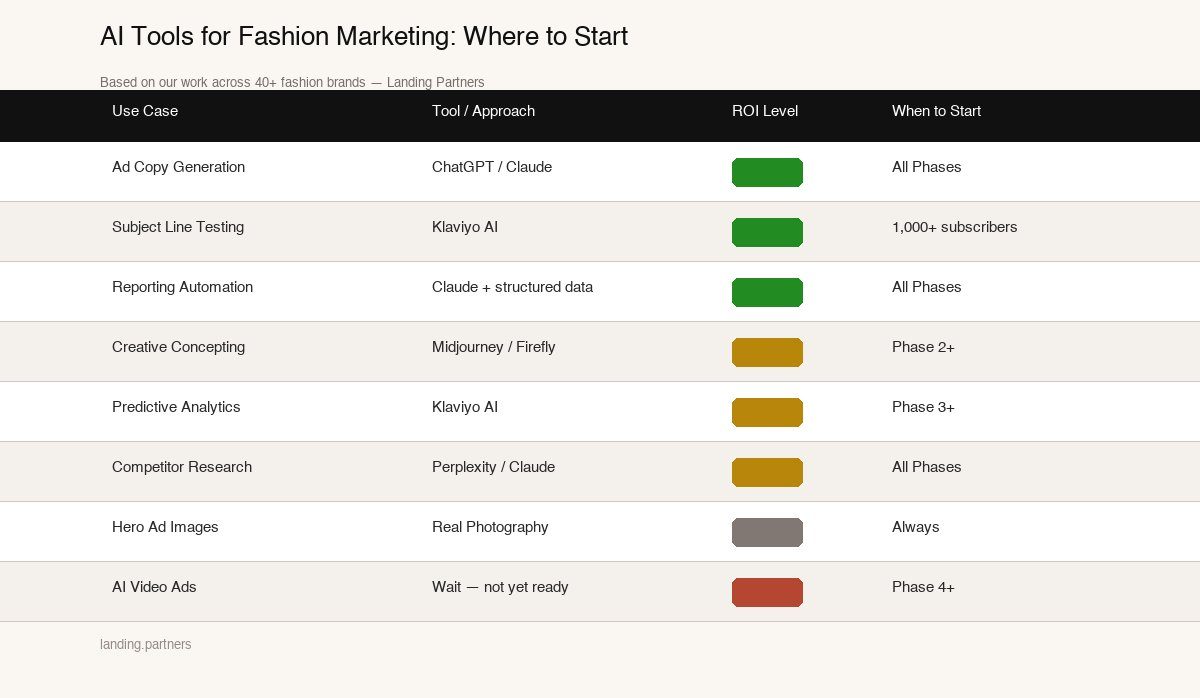The height and width of the screenshot is (698, 1200).
Task: Open the landing.partners footer link
Action: click(x=146, y=644)
